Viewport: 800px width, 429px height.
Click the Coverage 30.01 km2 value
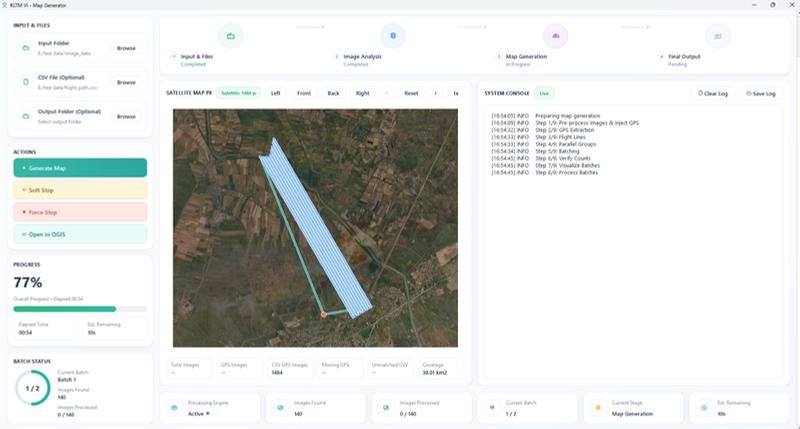435,373
